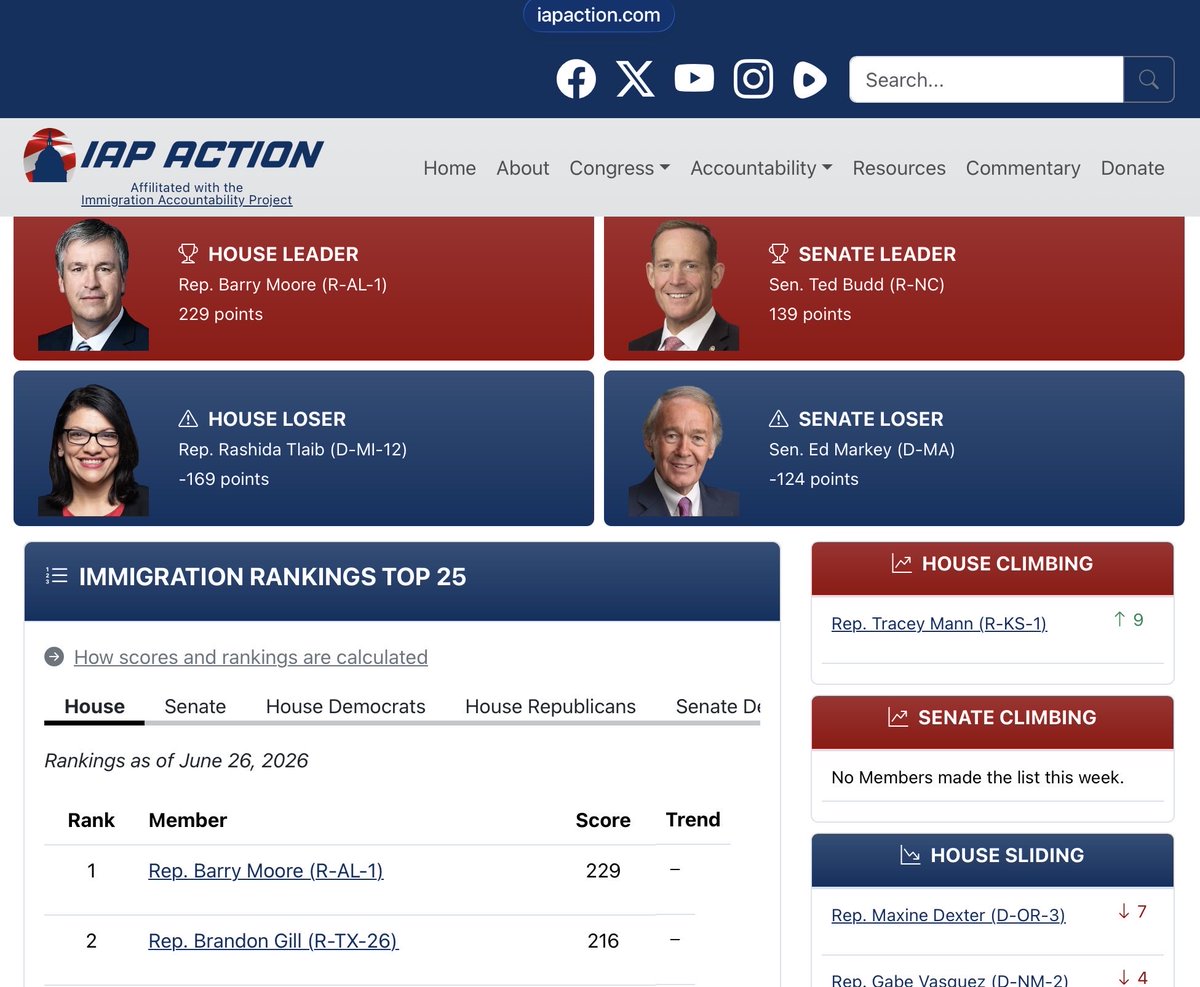Click the Score column header
Screen dimensions: 1200x987
click(x=603, y=820)
